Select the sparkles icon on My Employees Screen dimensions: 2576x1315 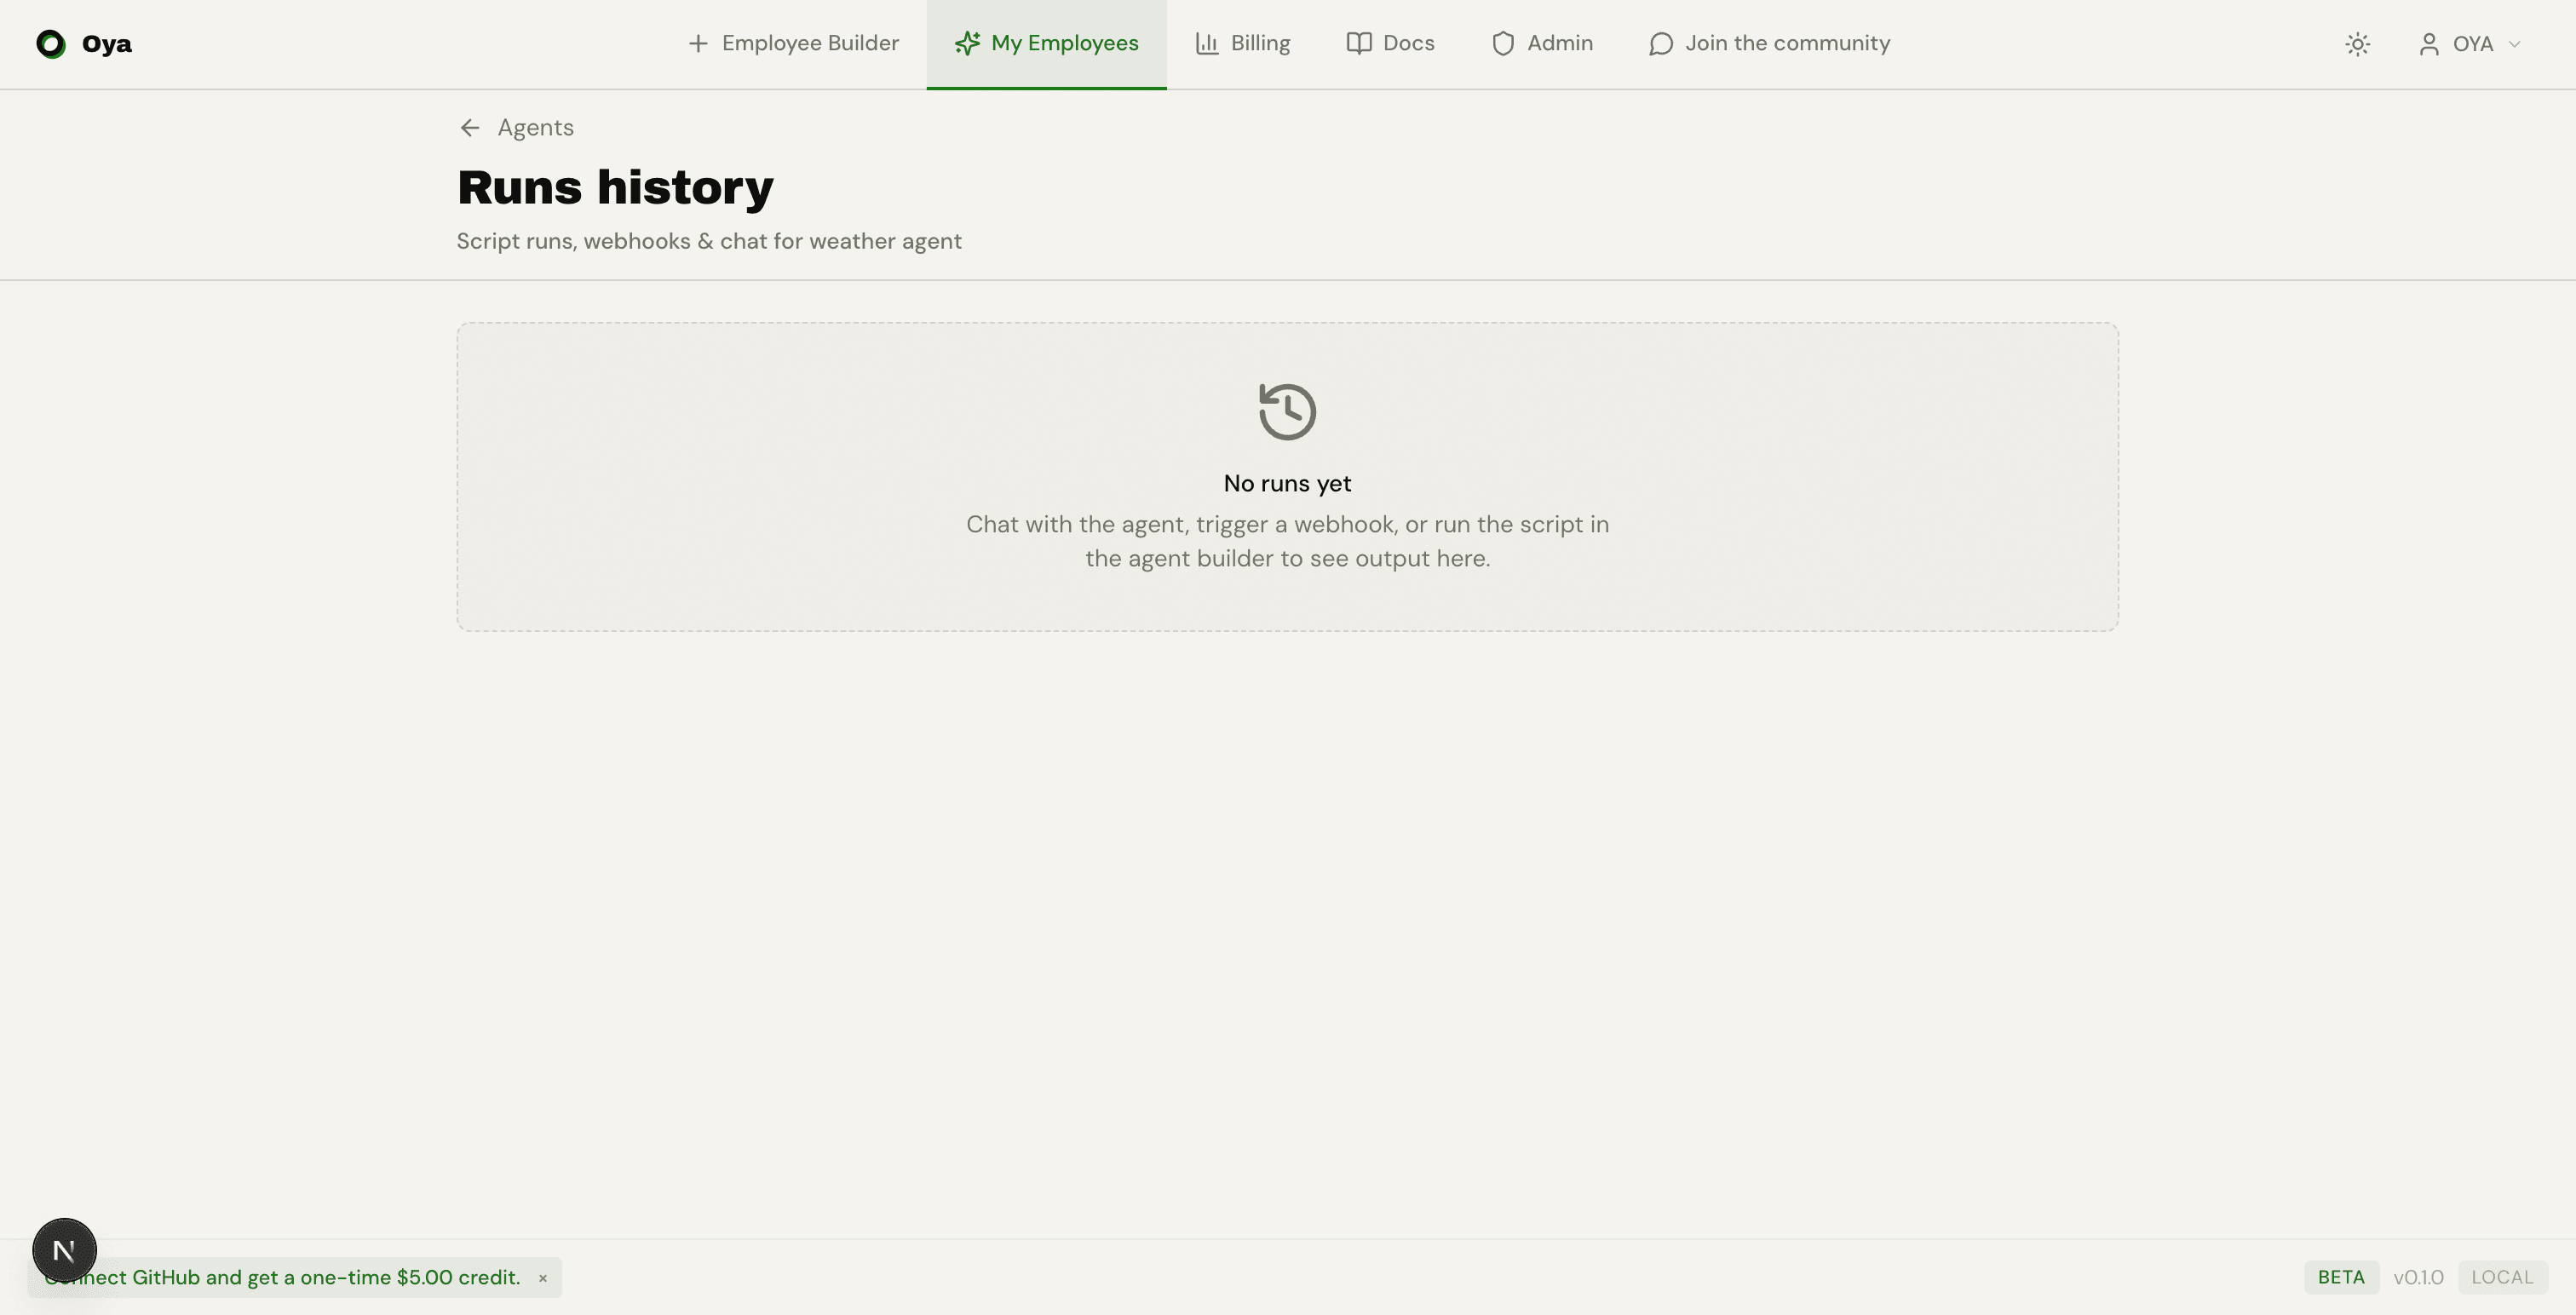coord(967,43)
